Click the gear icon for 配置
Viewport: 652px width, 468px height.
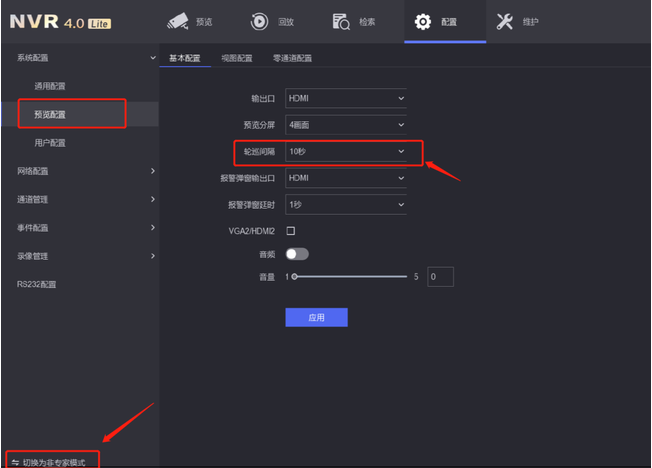pos(423,21)
